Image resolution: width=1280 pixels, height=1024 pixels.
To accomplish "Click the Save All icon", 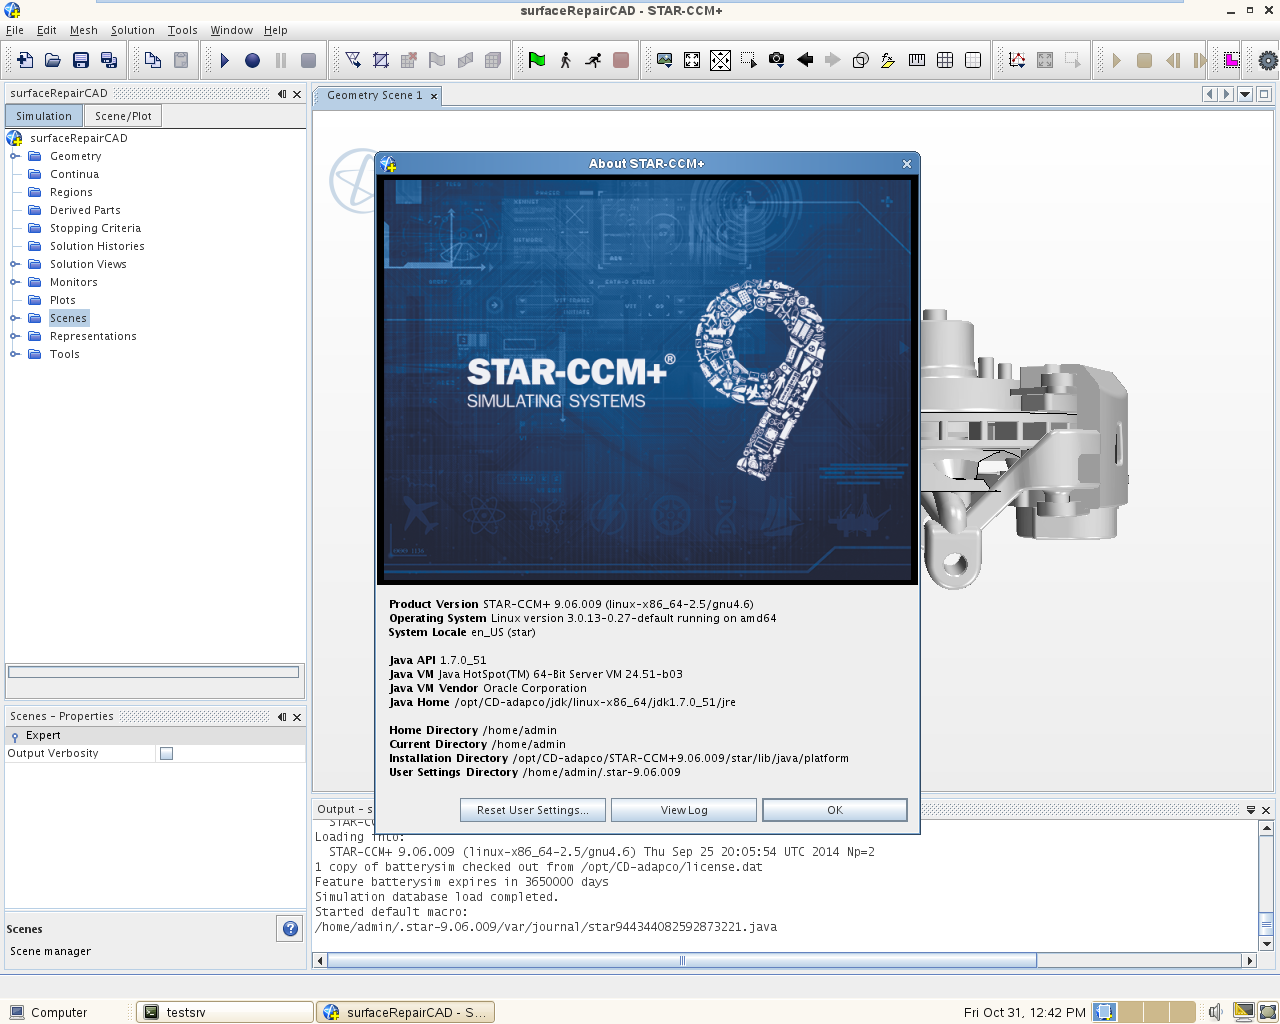I will (109, 60).
